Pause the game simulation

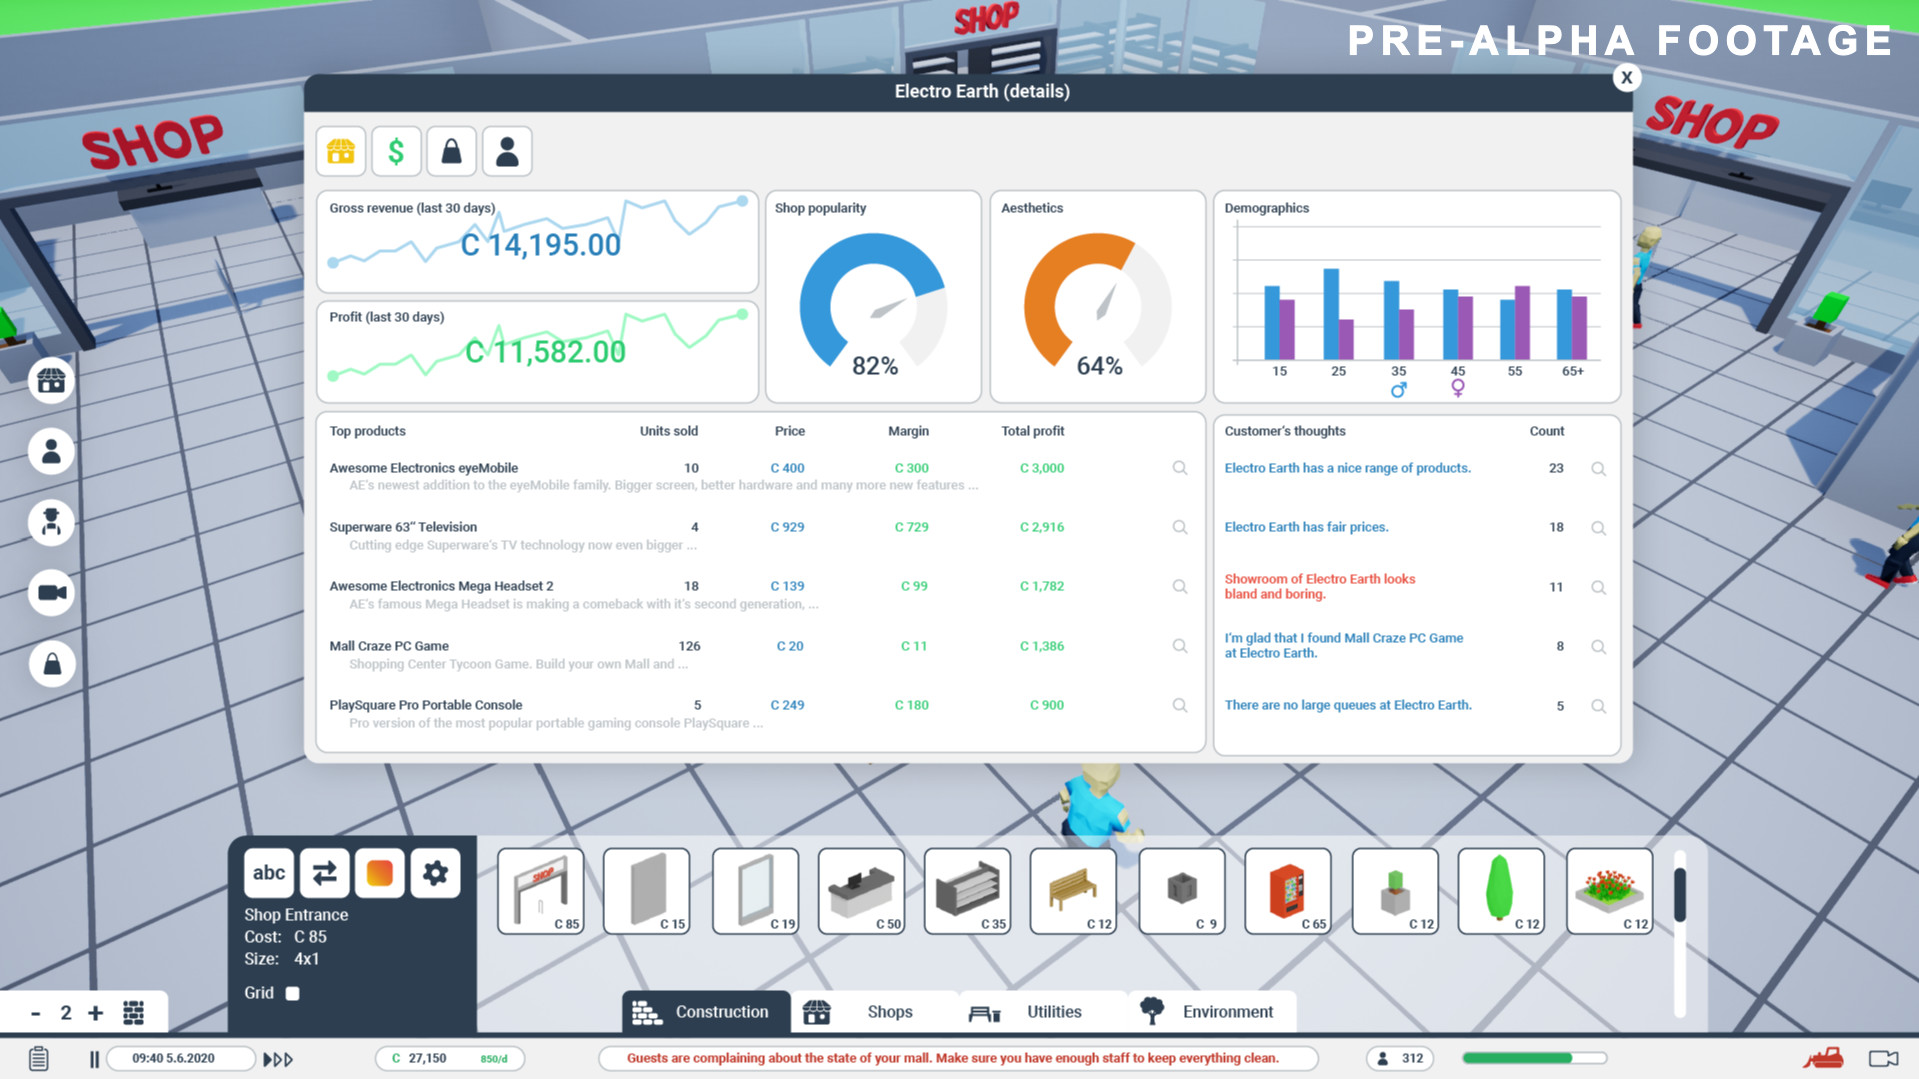pyautogui.click(x=94, y=1059)
